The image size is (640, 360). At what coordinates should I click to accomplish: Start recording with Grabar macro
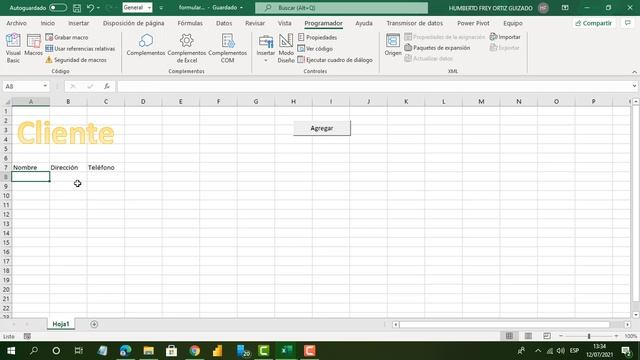coord(67,37)
